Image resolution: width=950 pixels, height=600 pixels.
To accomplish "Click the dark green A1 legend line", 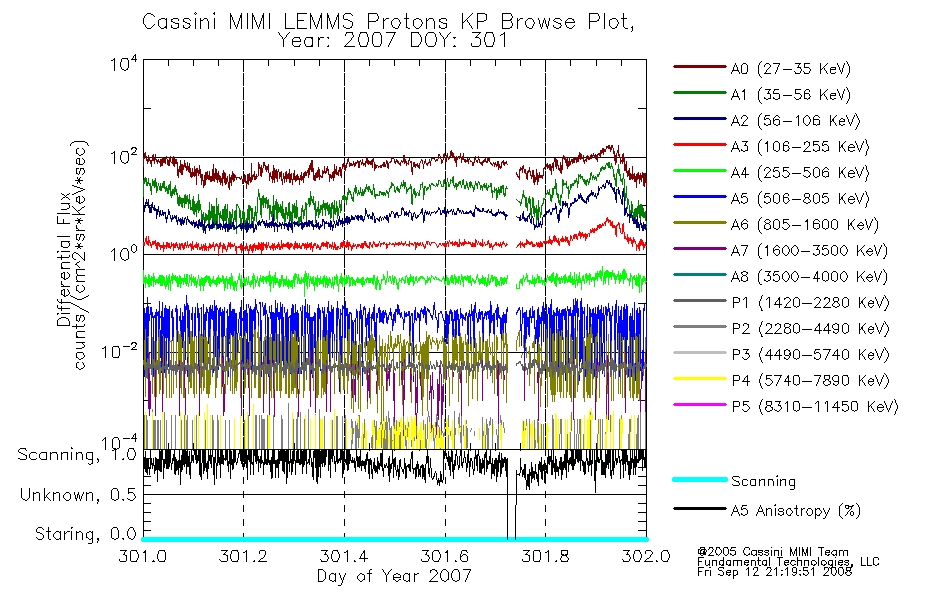I will (x=699, y=93).
